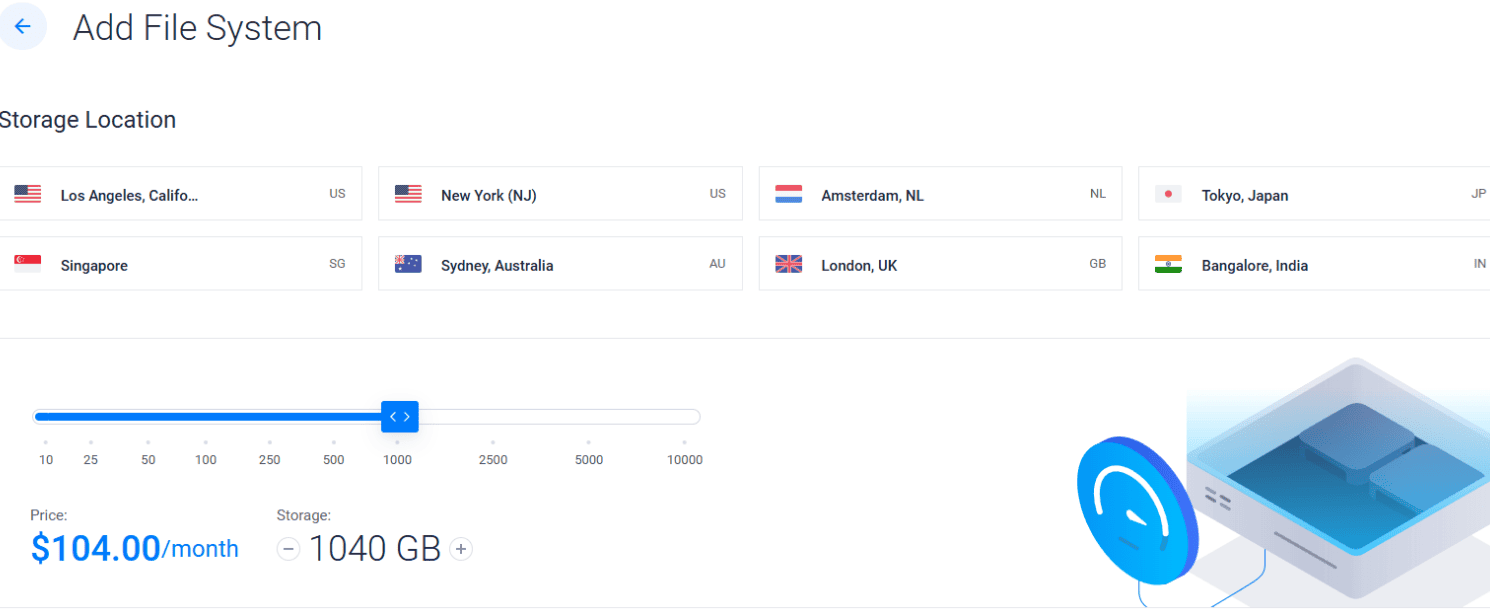Click the Netherlands flag icon
The width and height of the screenshot is (1490, 614).
789,194
